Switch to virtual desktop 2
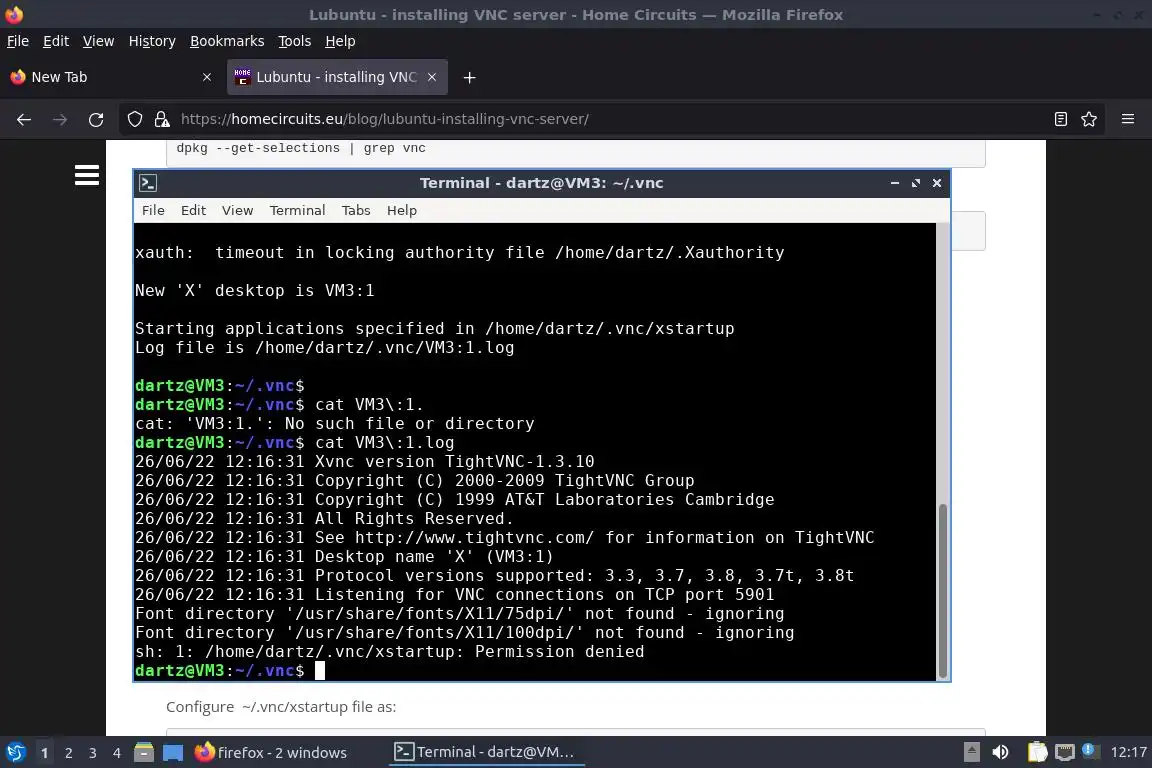1152x768 pixels. click(x=68, y=753)
